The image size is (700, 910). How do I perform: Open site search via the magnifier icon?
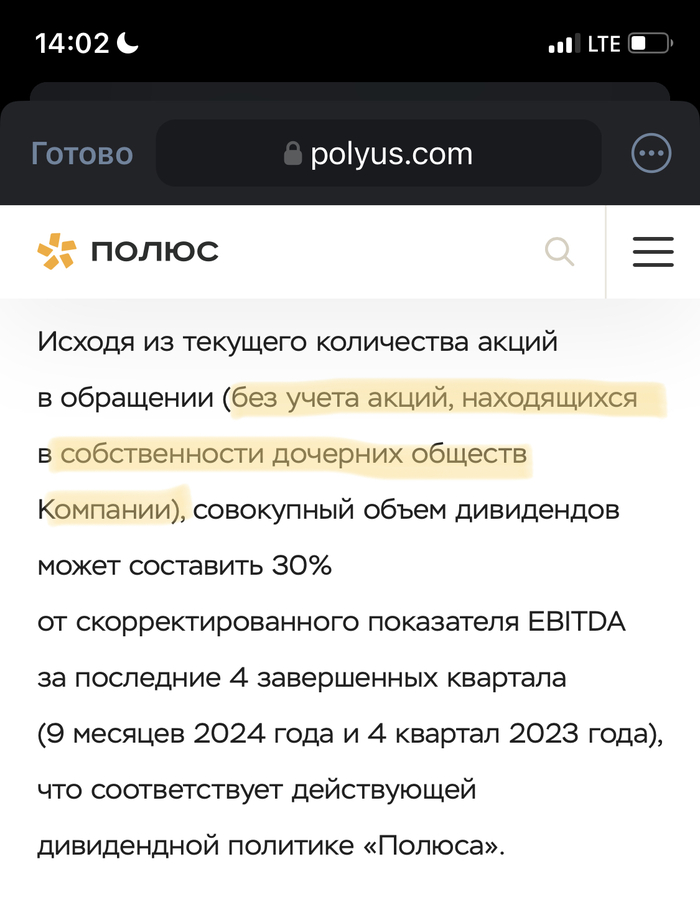pyautogui.click(x=559, y=252)
